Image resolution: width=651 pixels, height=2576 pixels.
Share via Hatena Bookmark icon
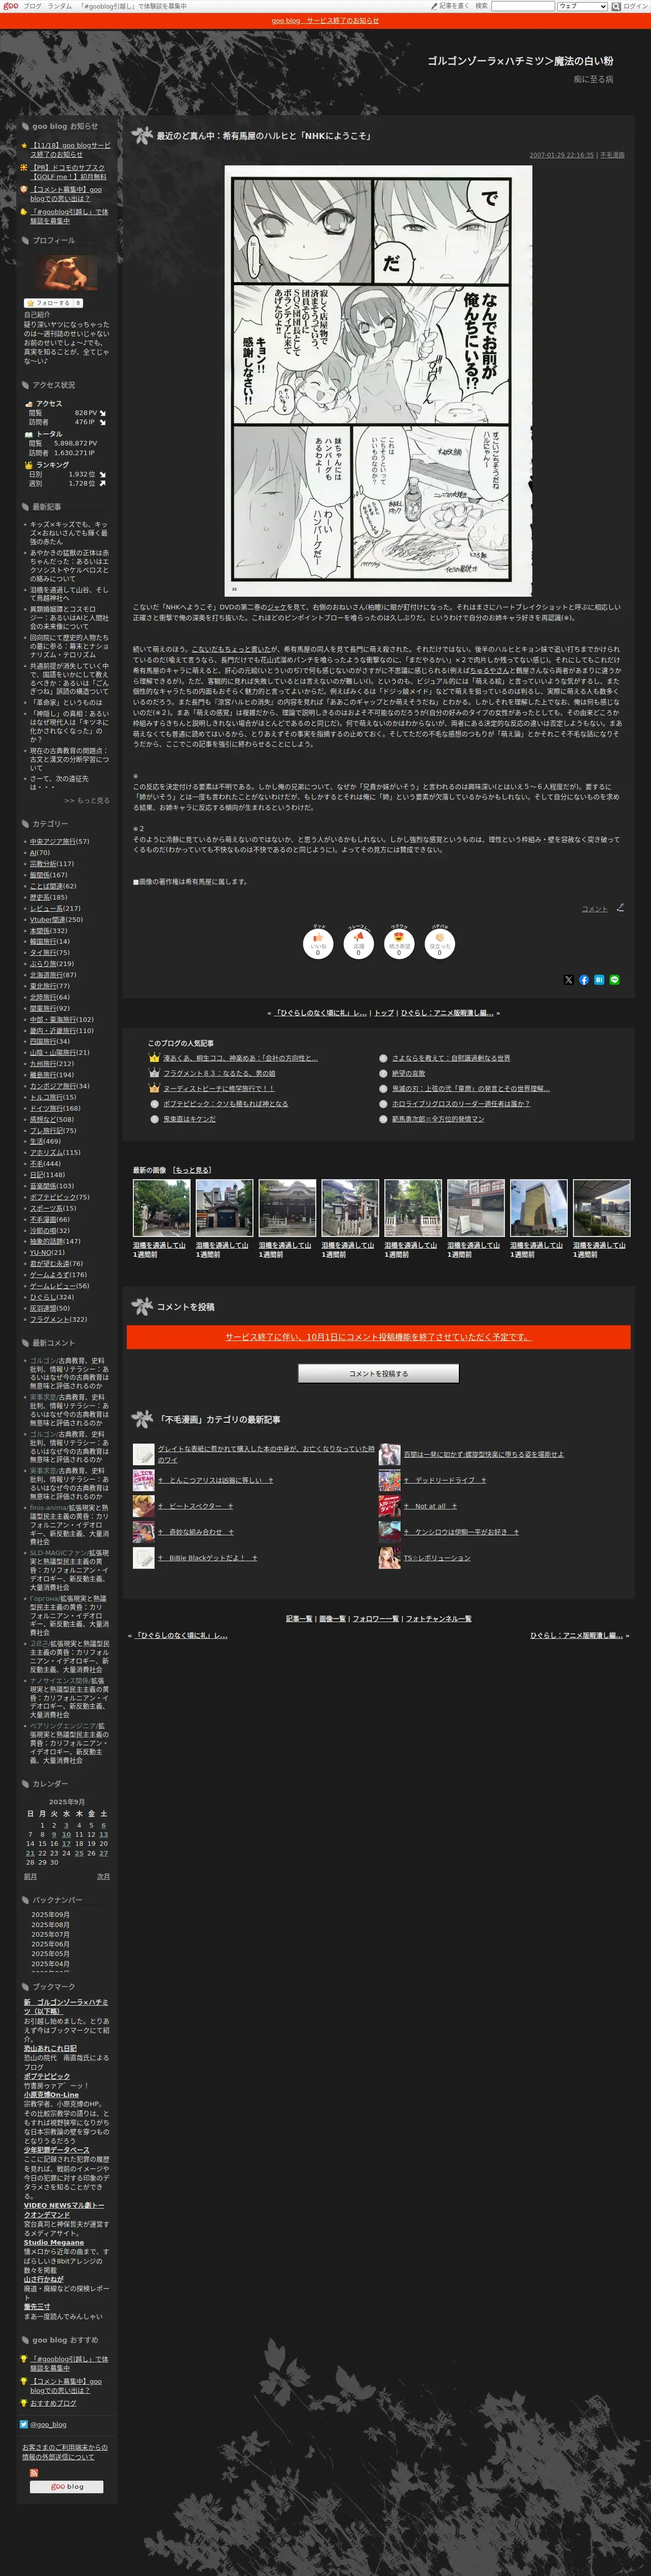[x=599, y=980]
